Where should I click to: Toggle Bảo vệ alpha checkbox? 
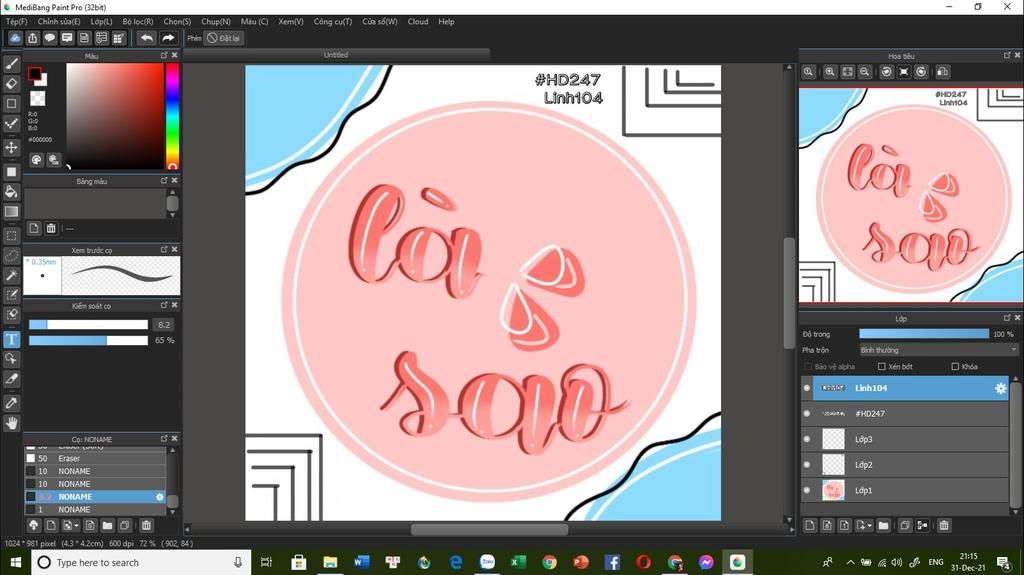pyautogui.click(x=808, y=367)
